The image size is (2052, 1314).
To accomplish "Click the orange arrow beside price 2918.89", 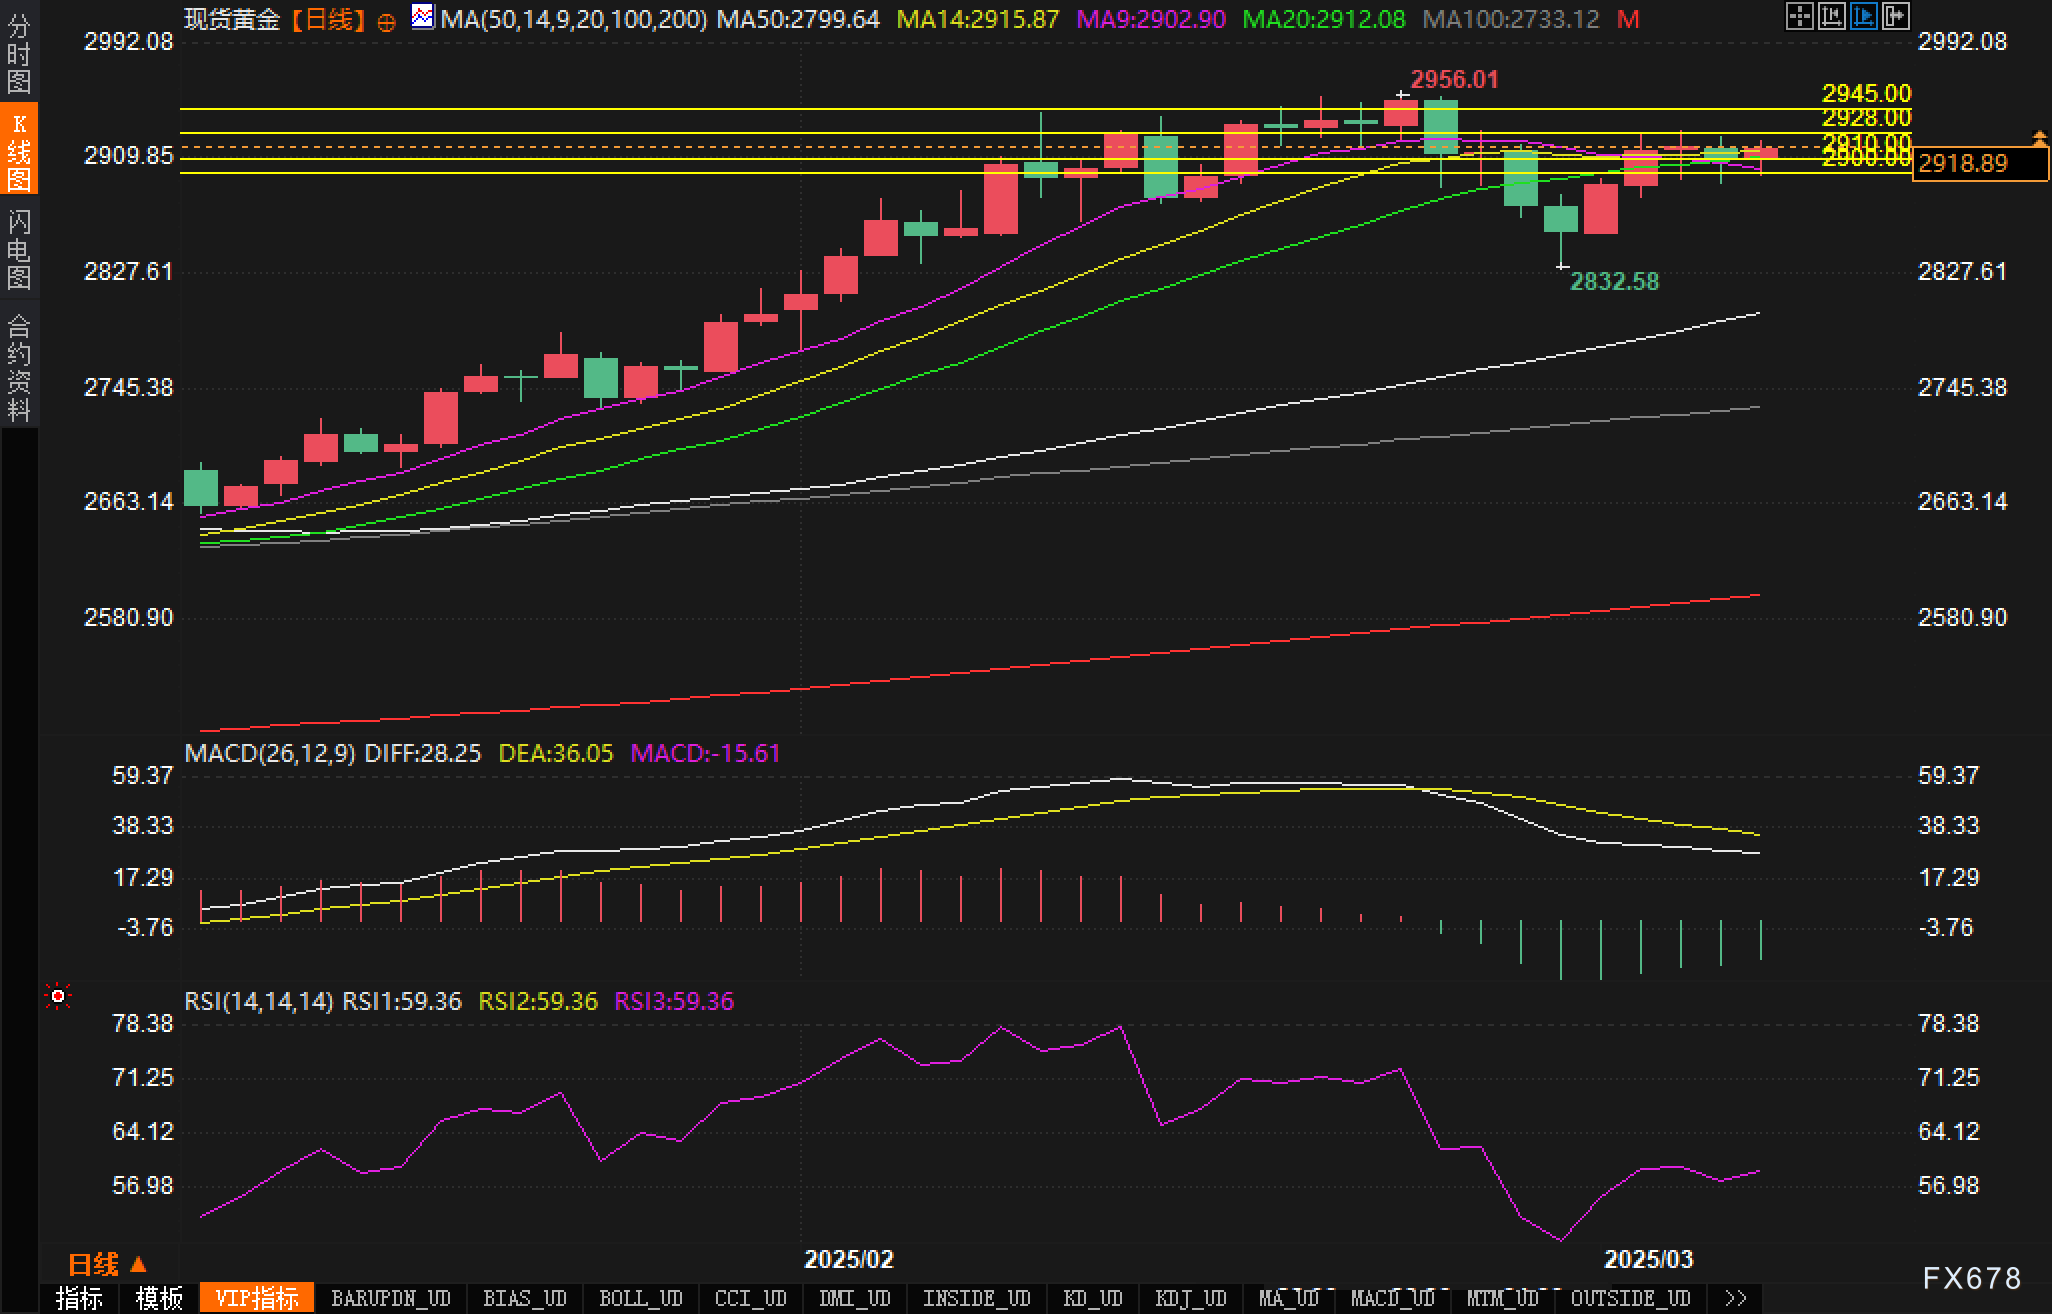I will click(2039, 138).
